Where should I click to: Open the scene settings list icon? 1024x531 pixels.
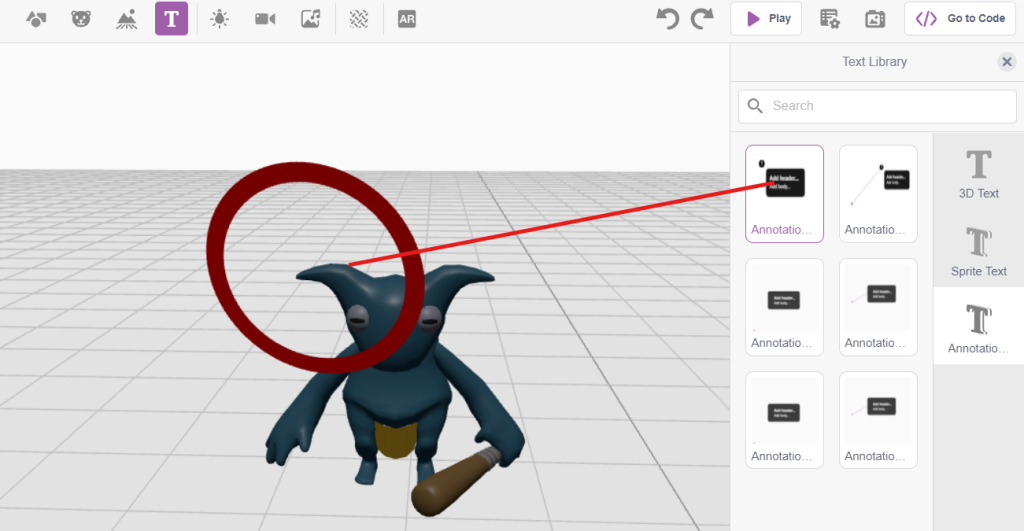pyautogui.click(x=829, y=18)
